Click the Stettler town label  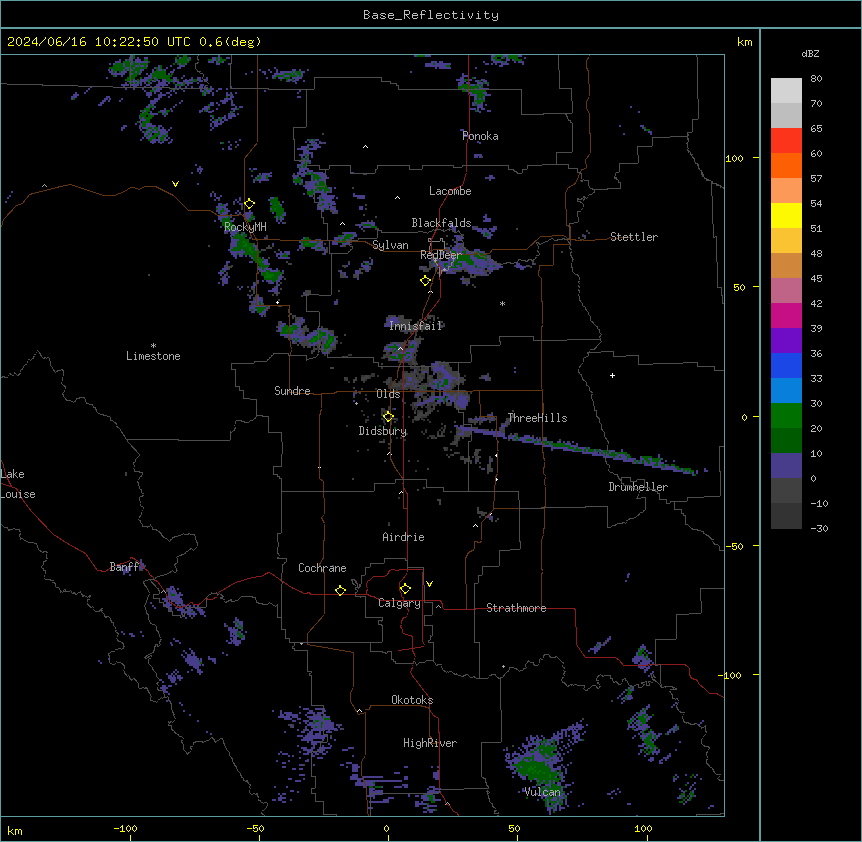click(634, 237)
